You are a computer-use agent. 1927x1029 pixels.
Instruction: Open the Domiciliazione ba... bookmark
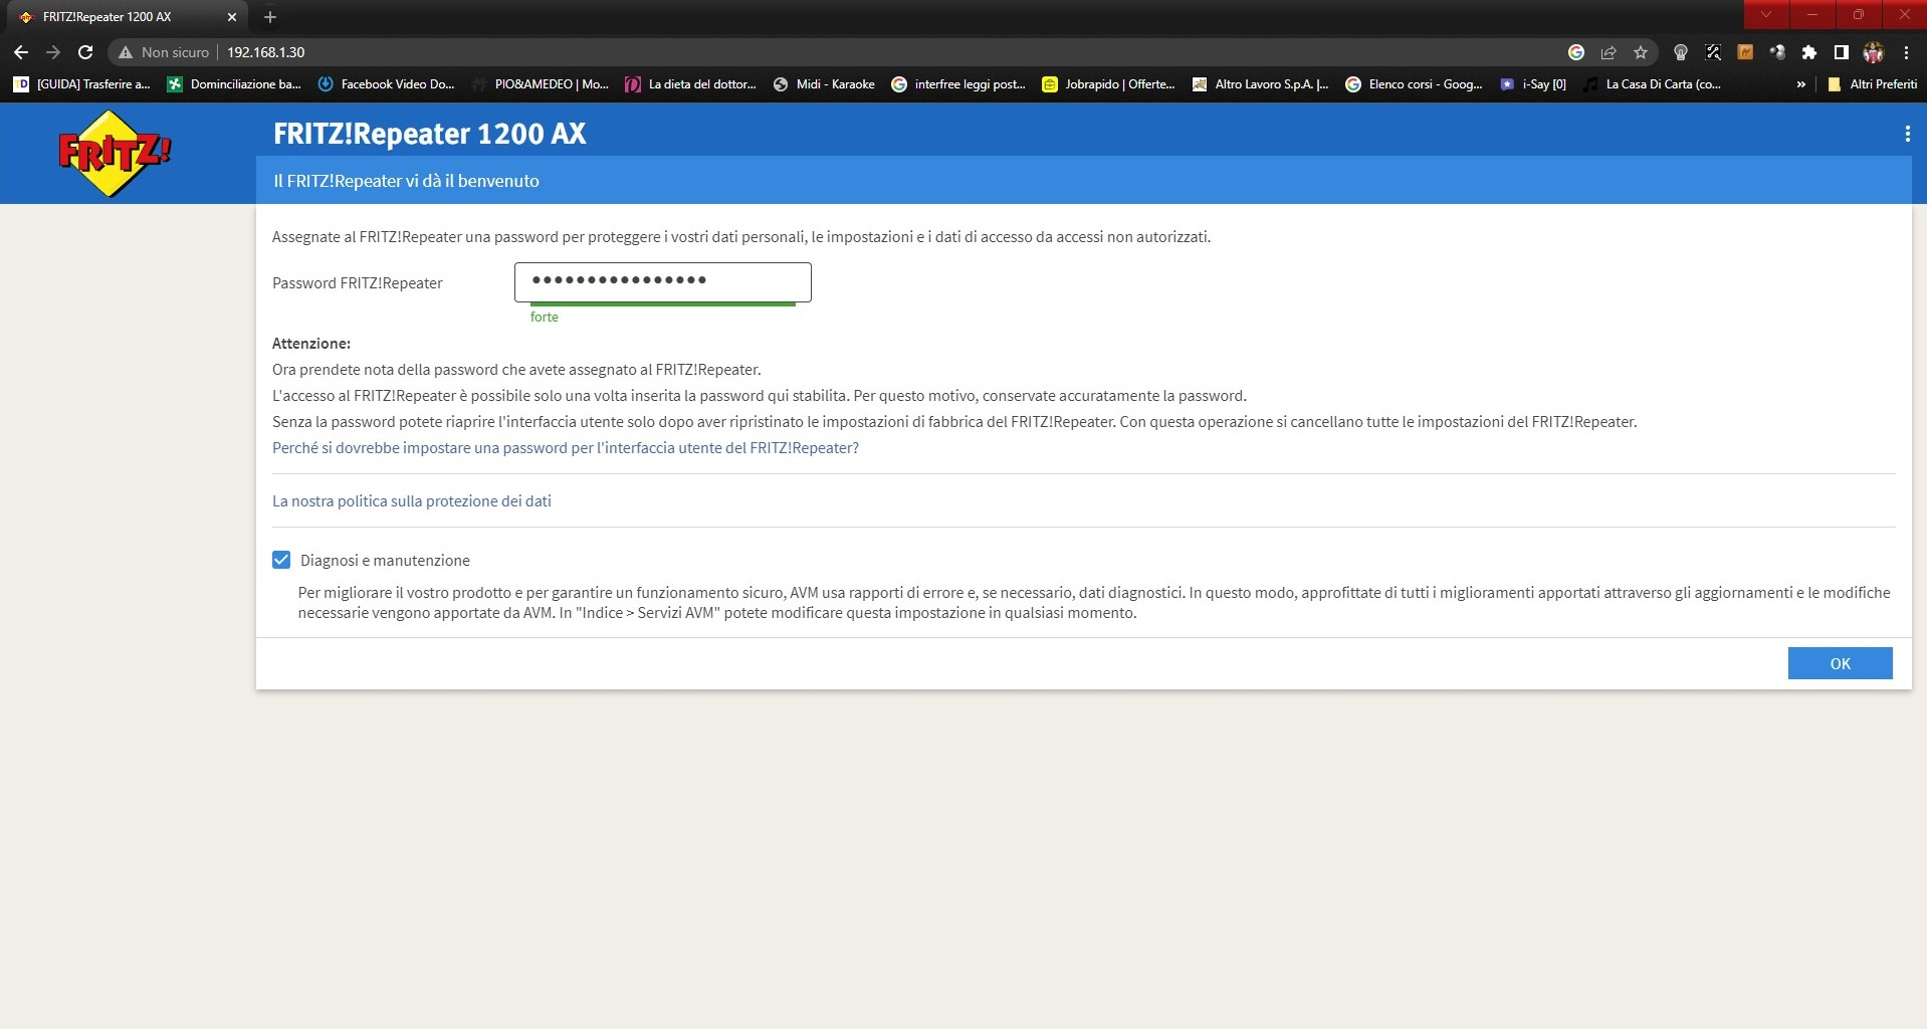234,84
